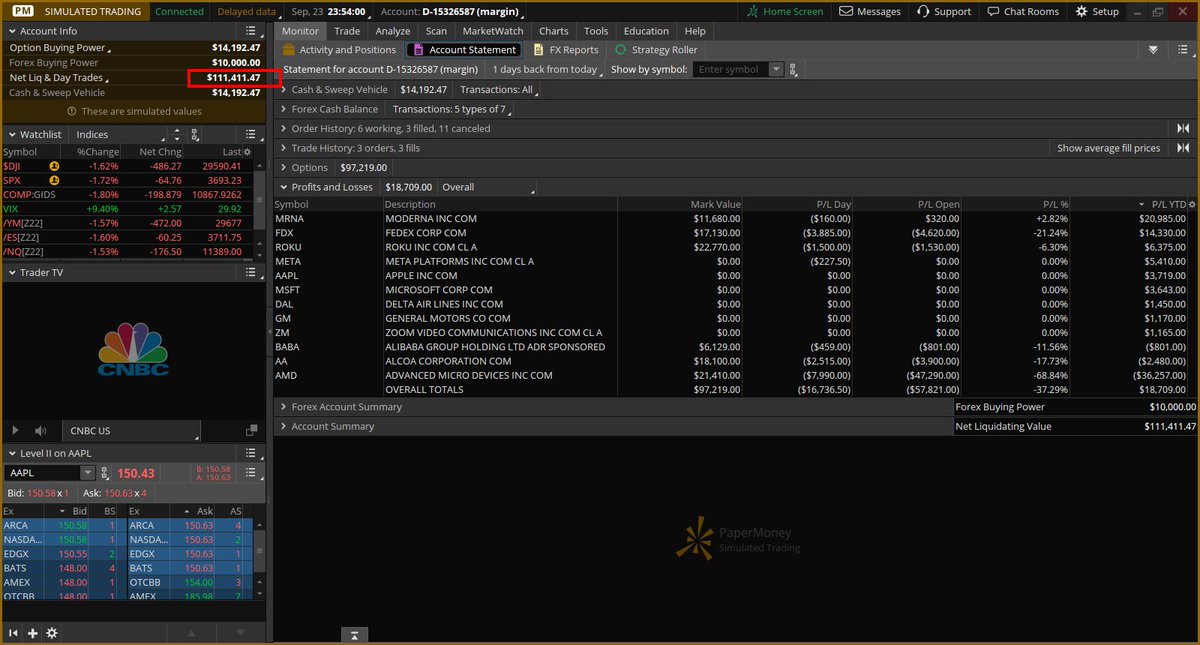The image size is (1200, 645).
Task: Click the FX Reports document icon
Action: pyautogui.click(x=539, y=49)
